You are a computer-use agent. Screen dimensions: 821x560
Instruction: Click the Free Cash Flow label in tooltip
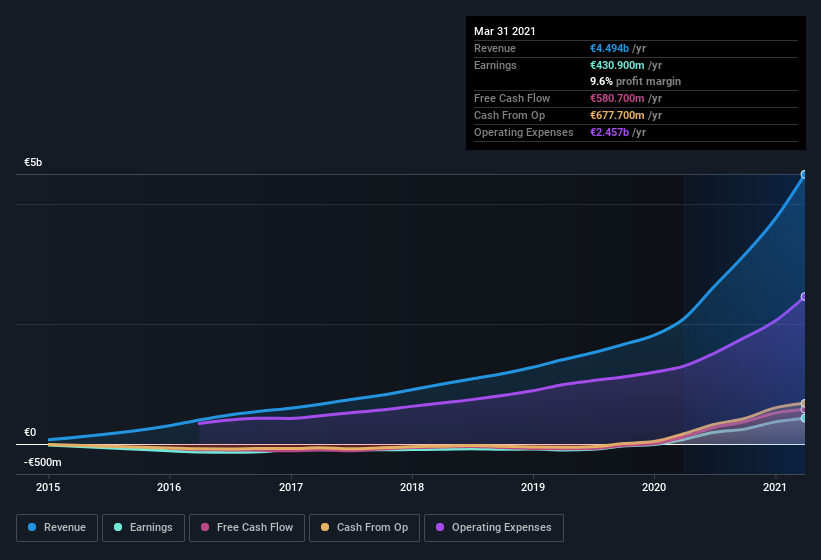pos(512,98)
